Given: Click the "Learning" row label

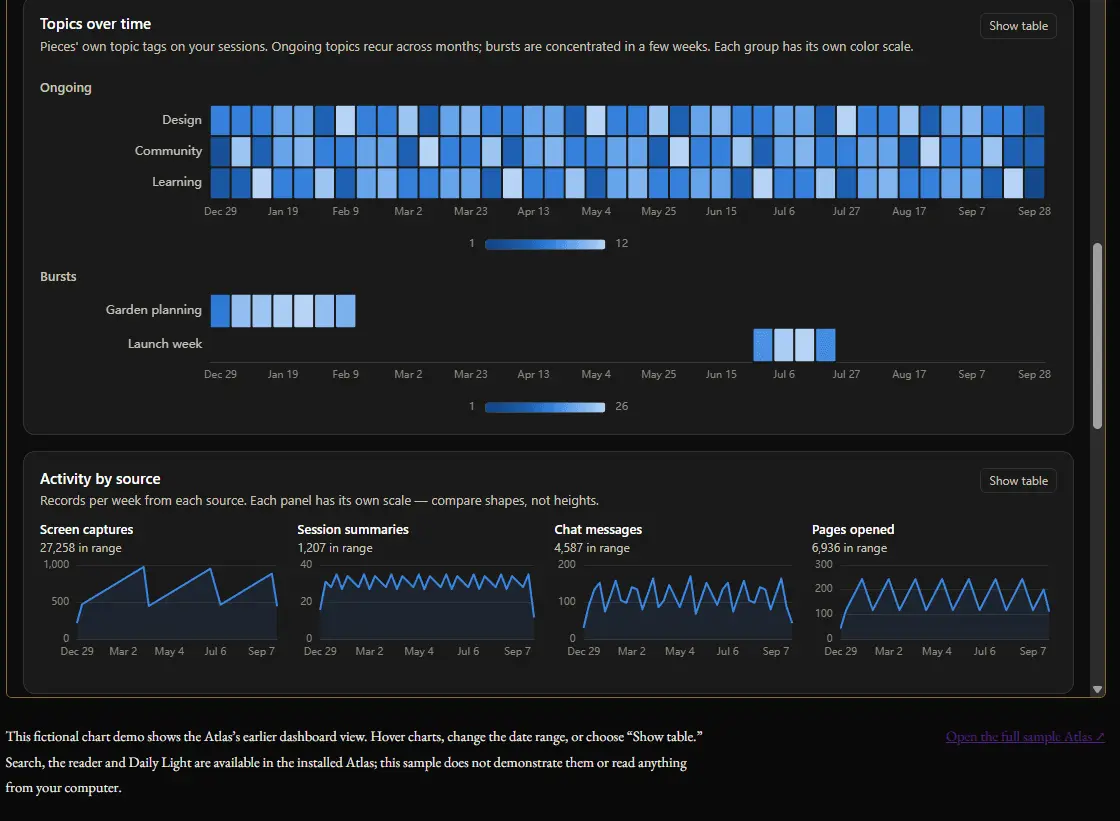Looking at the screenshot, I should (176, 181).
